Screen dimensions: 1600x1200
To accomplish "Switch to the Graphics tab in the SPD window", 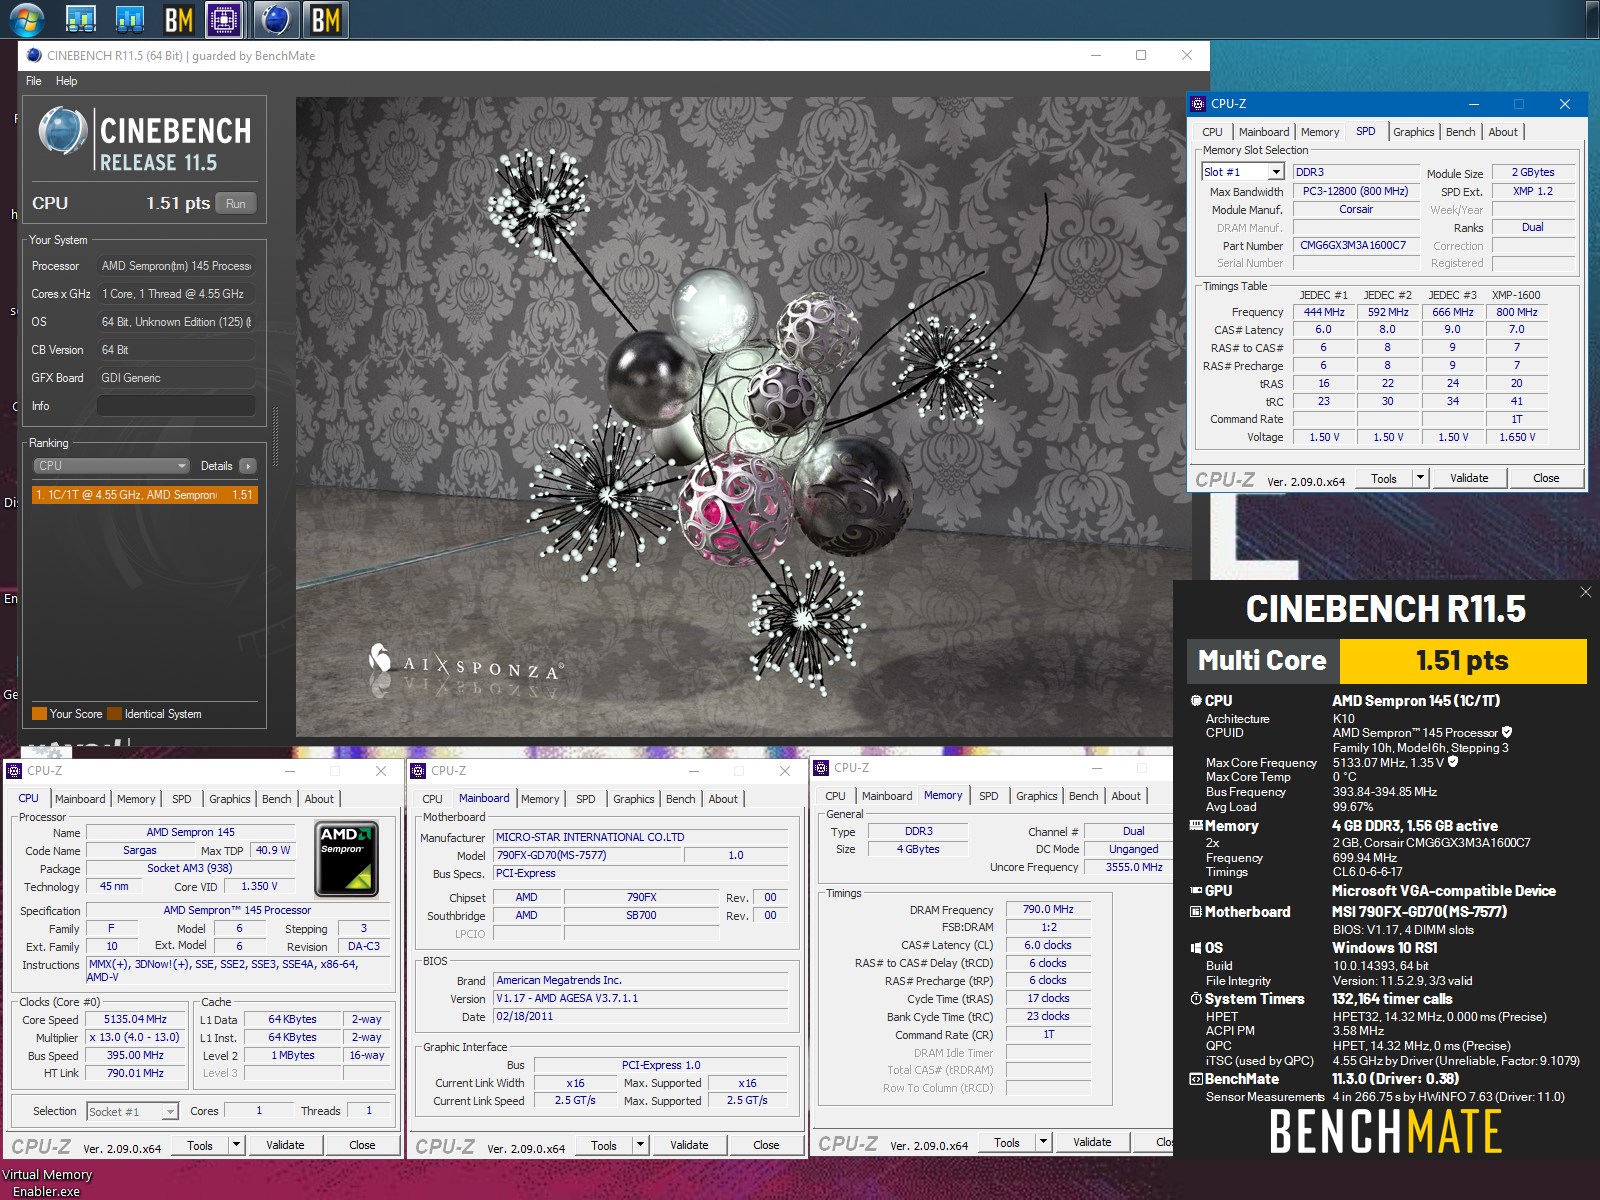I will pyautogui.click(x=1413, y=132).
